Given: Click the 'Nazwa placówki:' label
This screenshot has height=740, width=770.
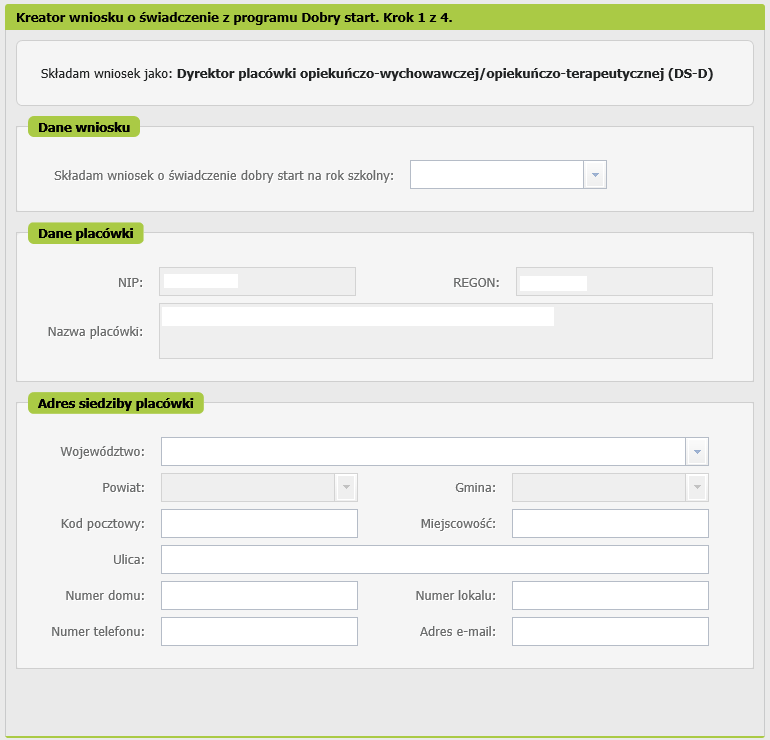Looking at the screenshot, I should coord(95,331).
